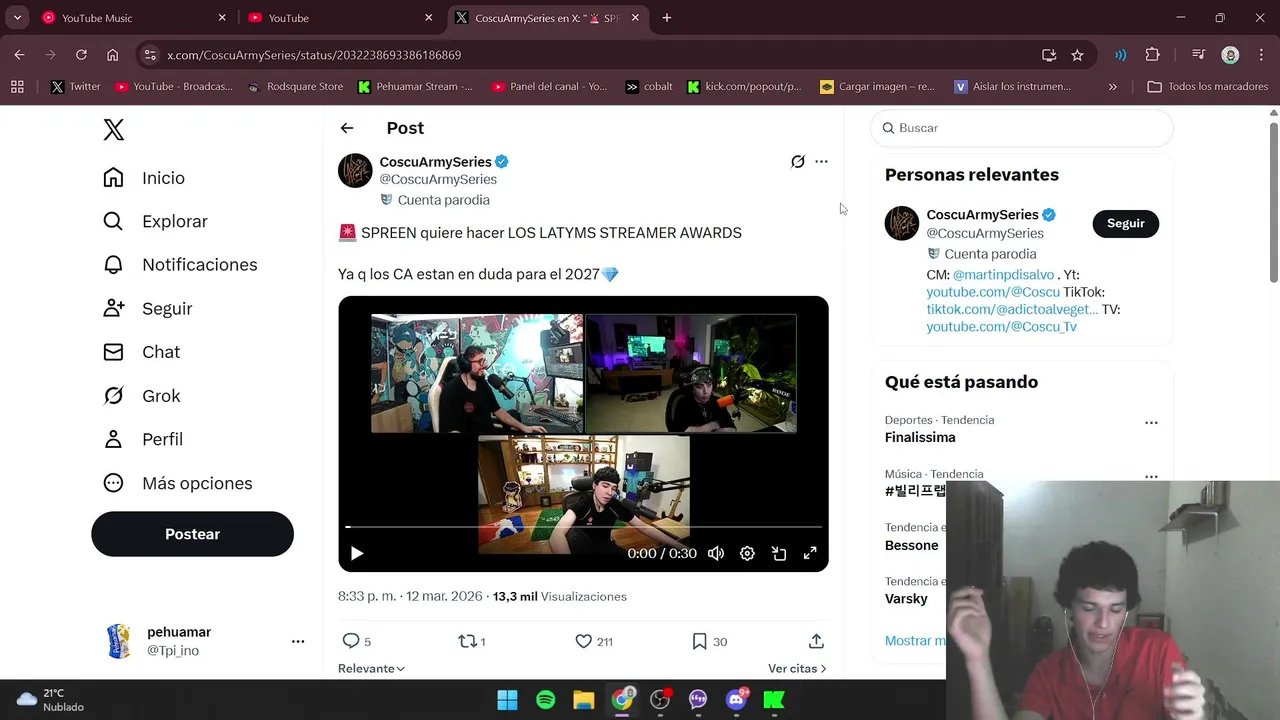Open Spotify from the taskbar
1280x720 pixels.
point(545,699)
